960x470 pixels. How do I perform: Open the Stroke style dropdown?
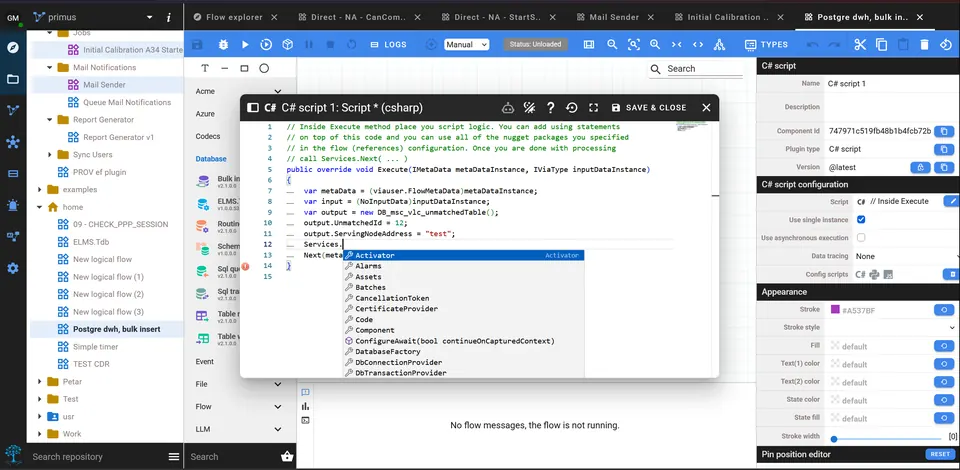(x=892, y=327)
